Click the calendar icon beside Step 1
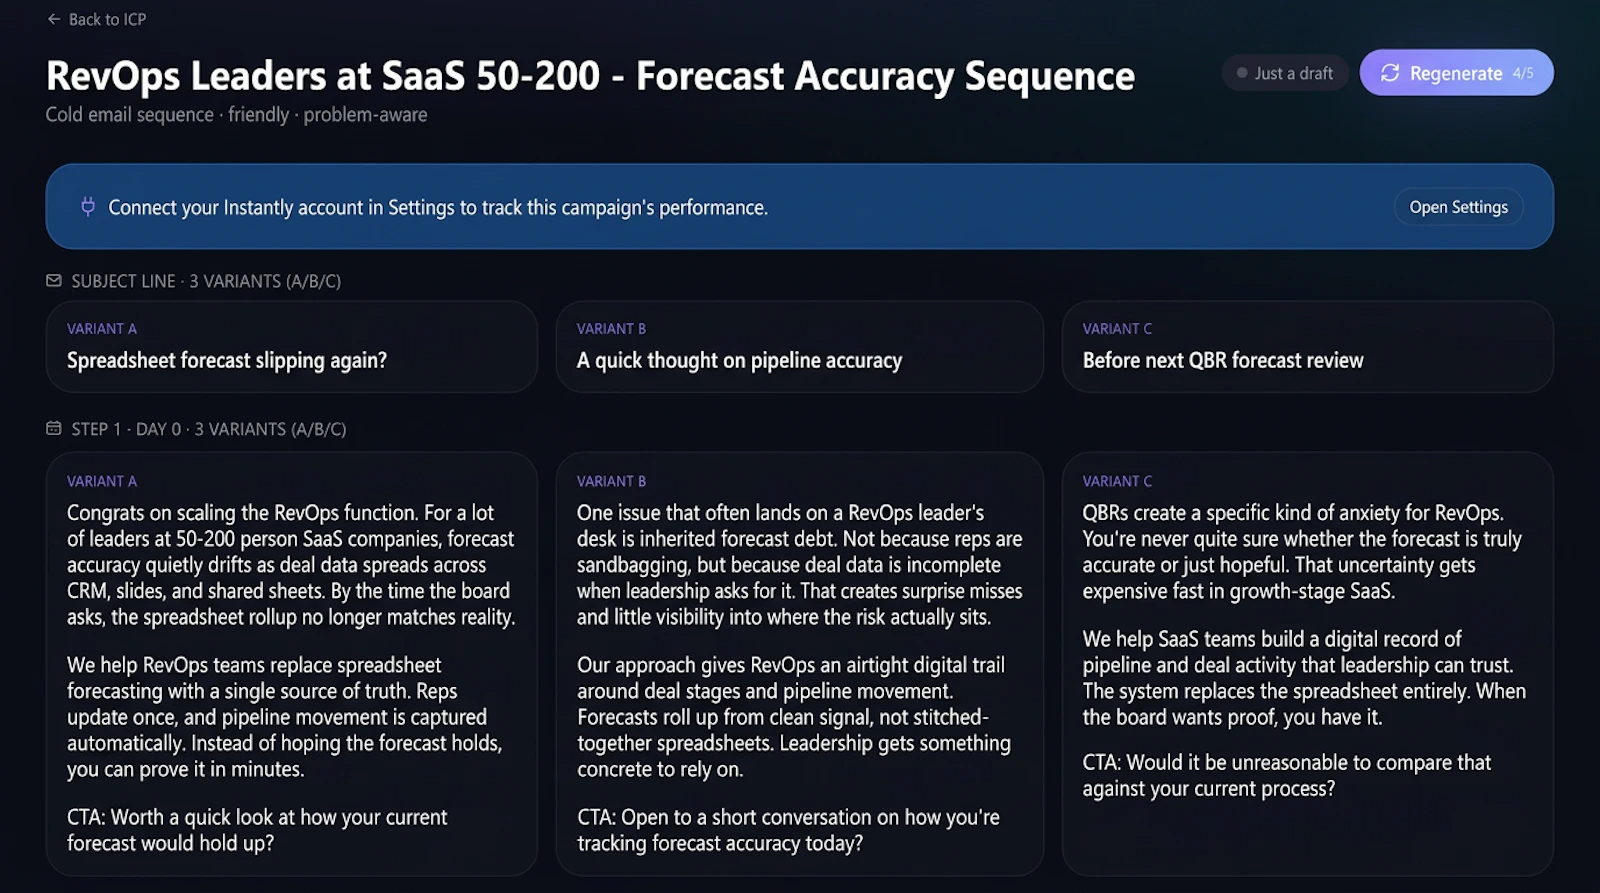1600x893 pixels. (x=54, y=429)
